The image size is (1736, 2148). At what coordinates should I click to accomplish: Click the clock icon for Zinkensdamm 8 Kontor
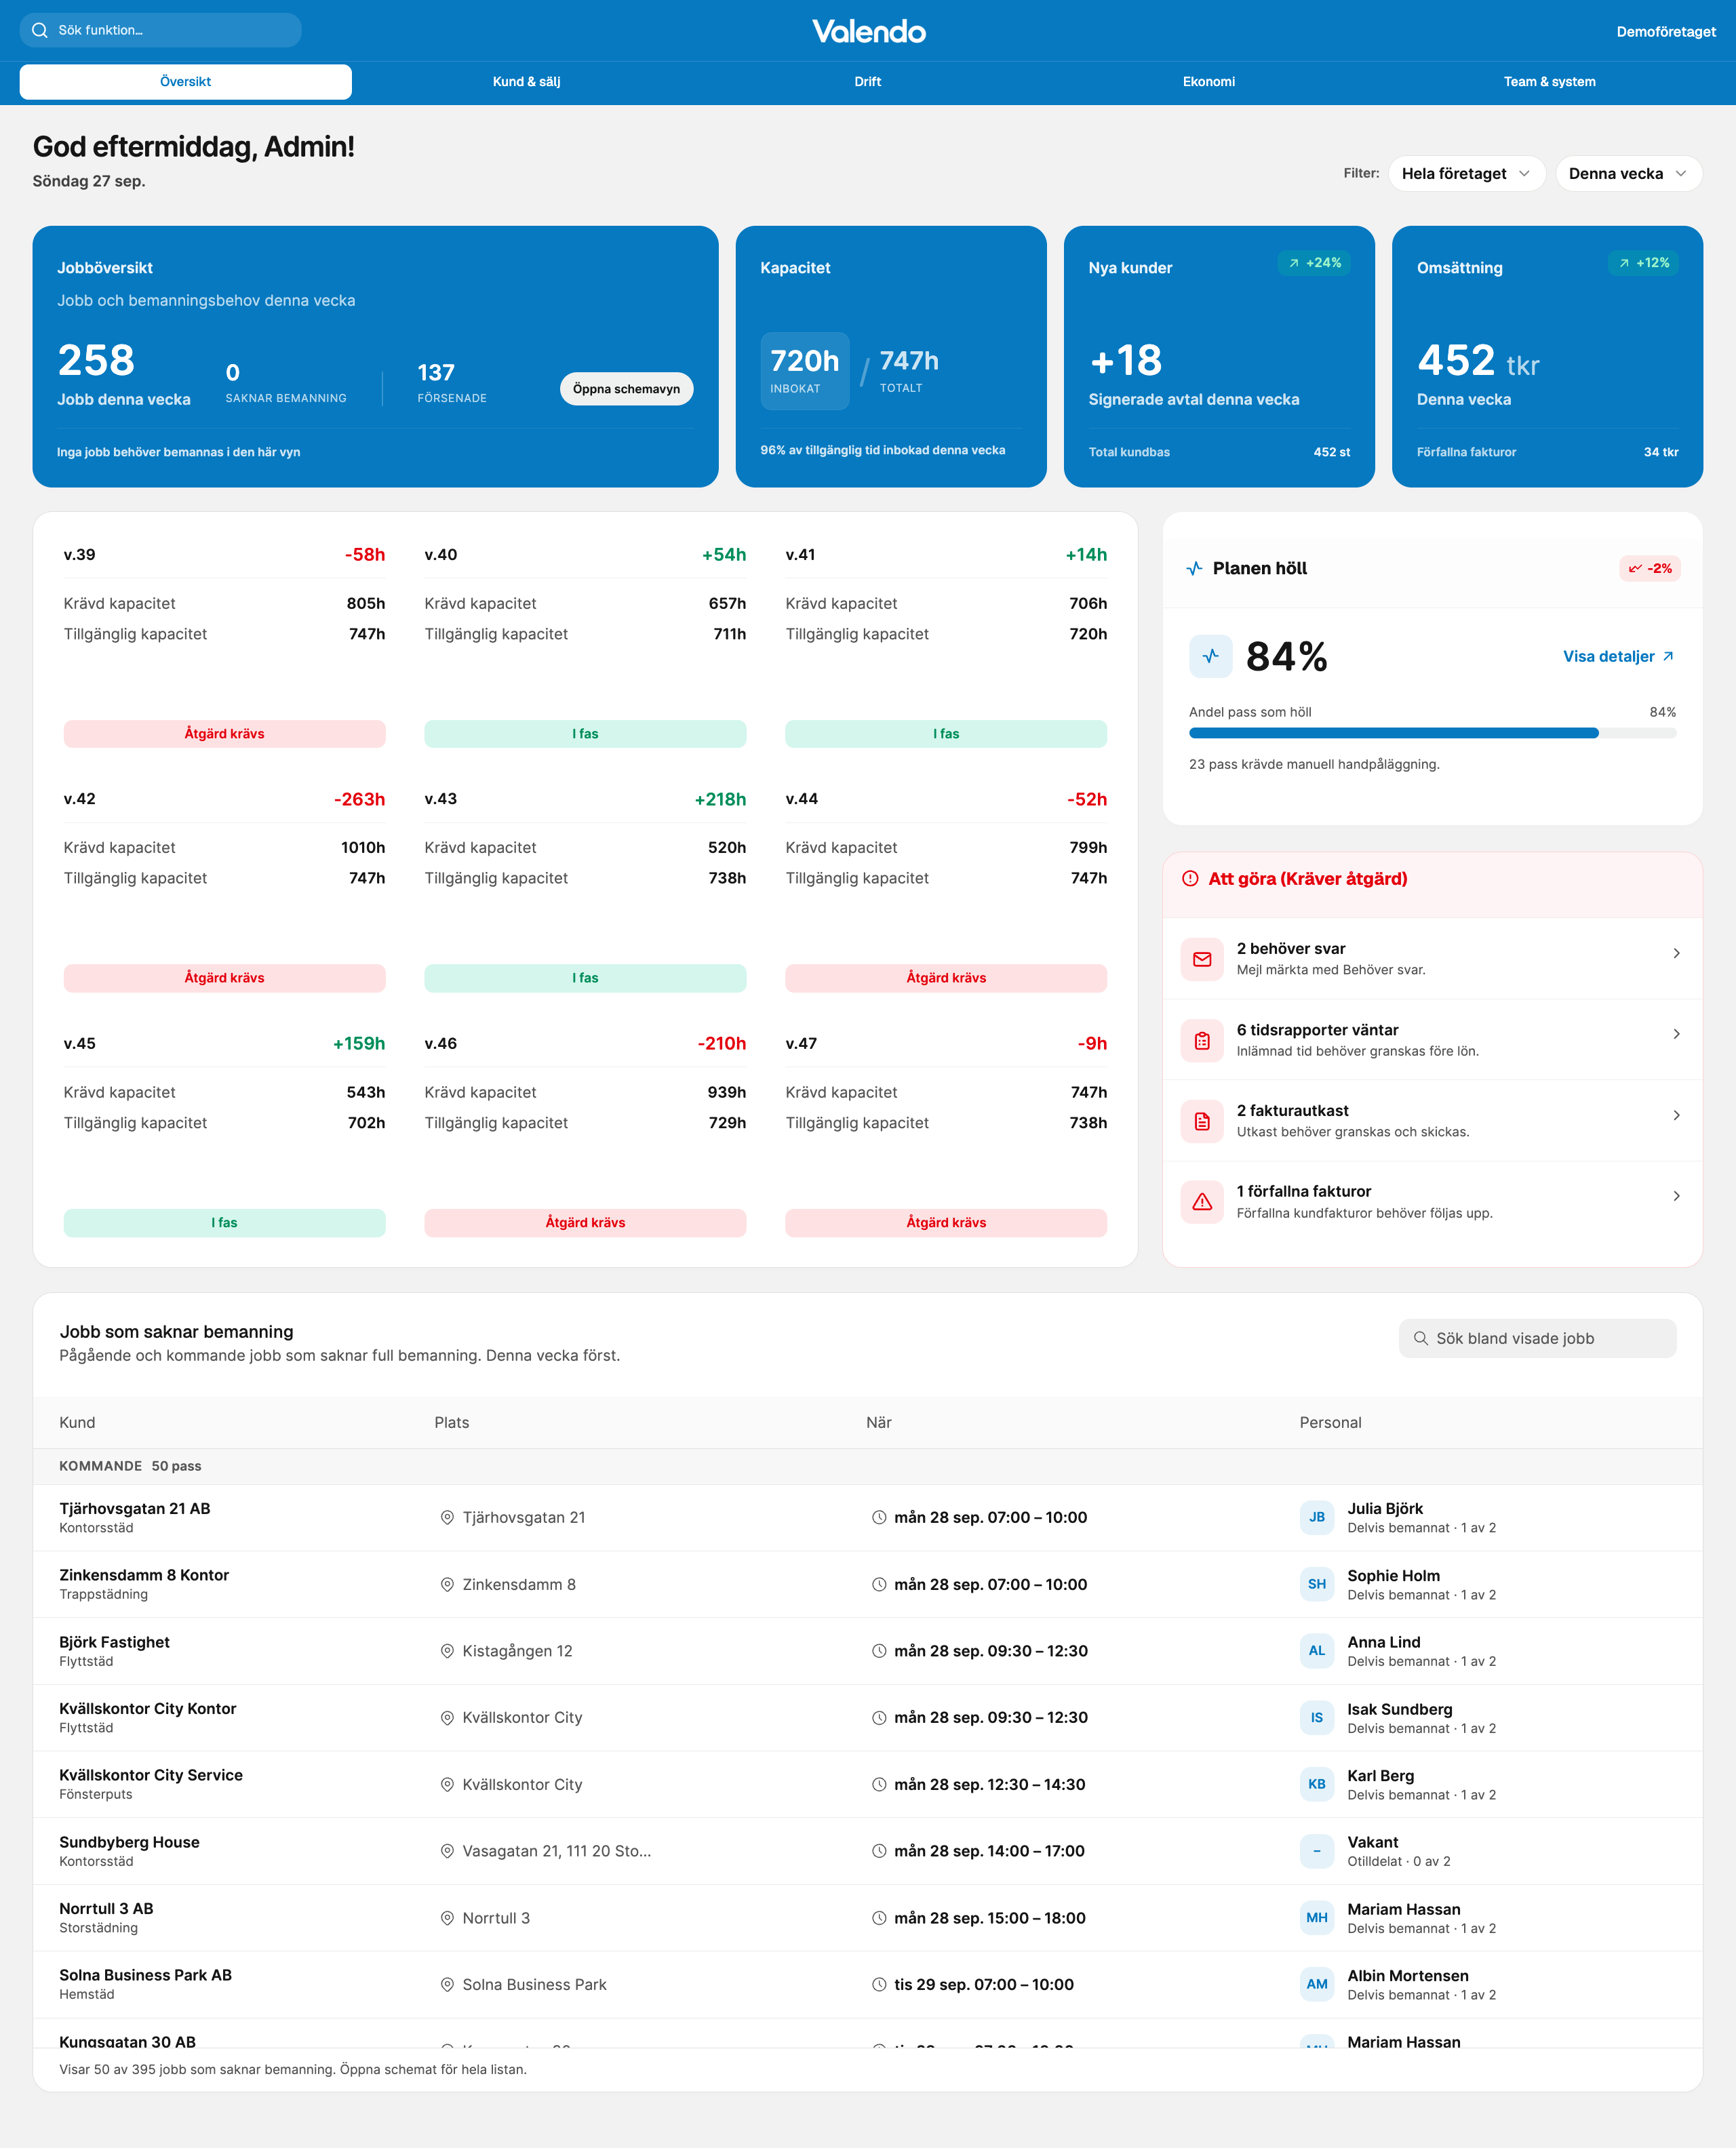click(879, 1584)
